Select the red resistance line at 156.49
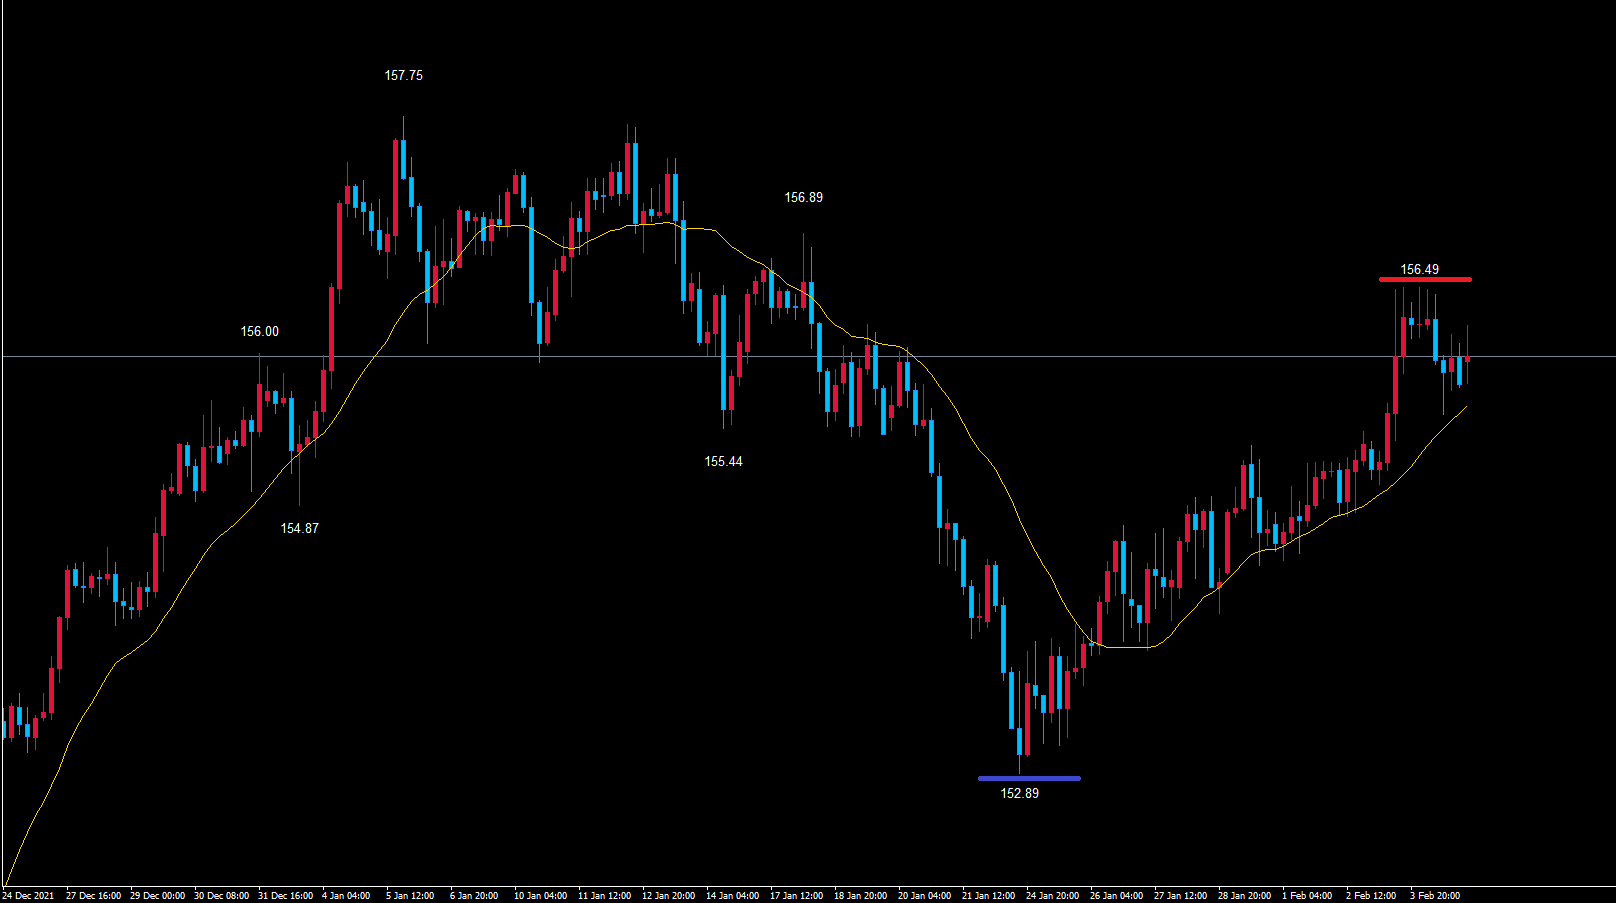The width and height of the screenshot is (1616, 903). 1425,279
